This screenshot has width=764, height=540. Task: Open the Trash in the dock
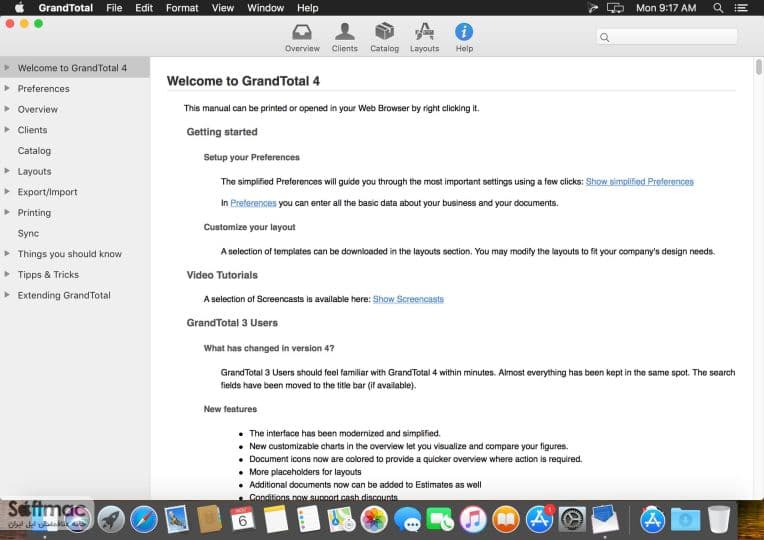point(719,520)
